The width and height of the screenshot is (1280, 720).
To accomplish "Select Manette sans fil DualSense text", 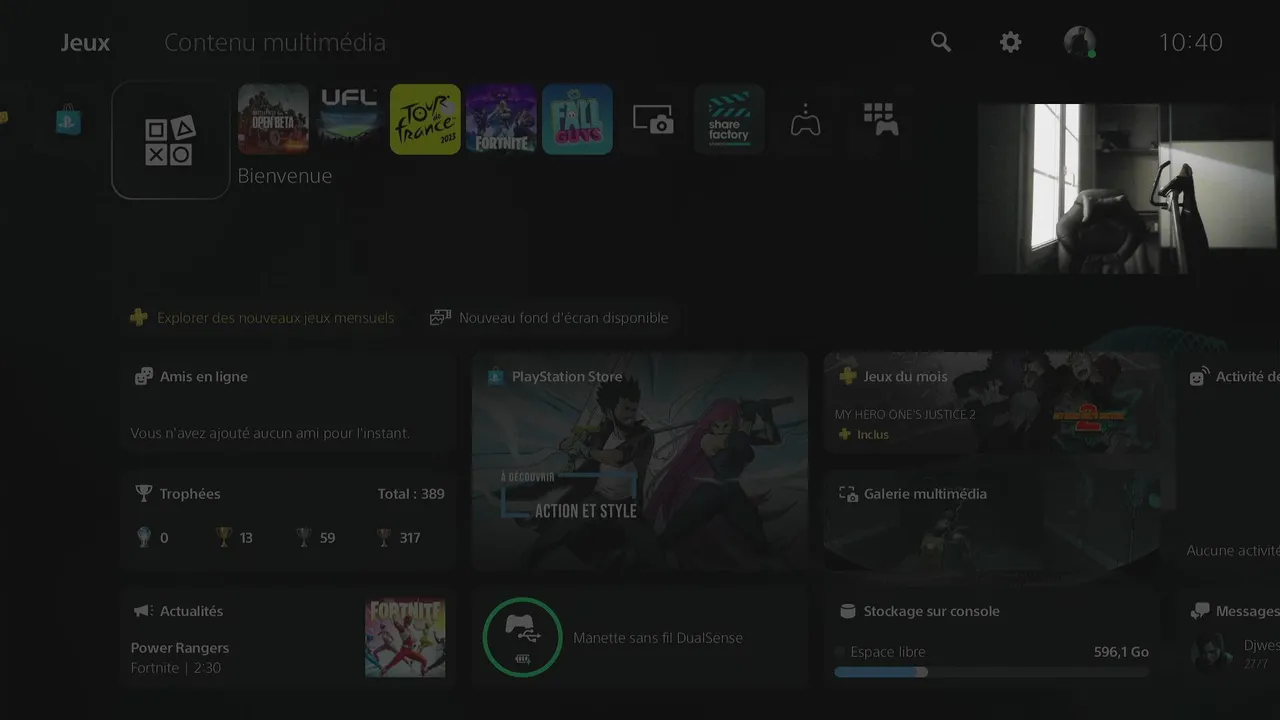I will tap(658, 638).
